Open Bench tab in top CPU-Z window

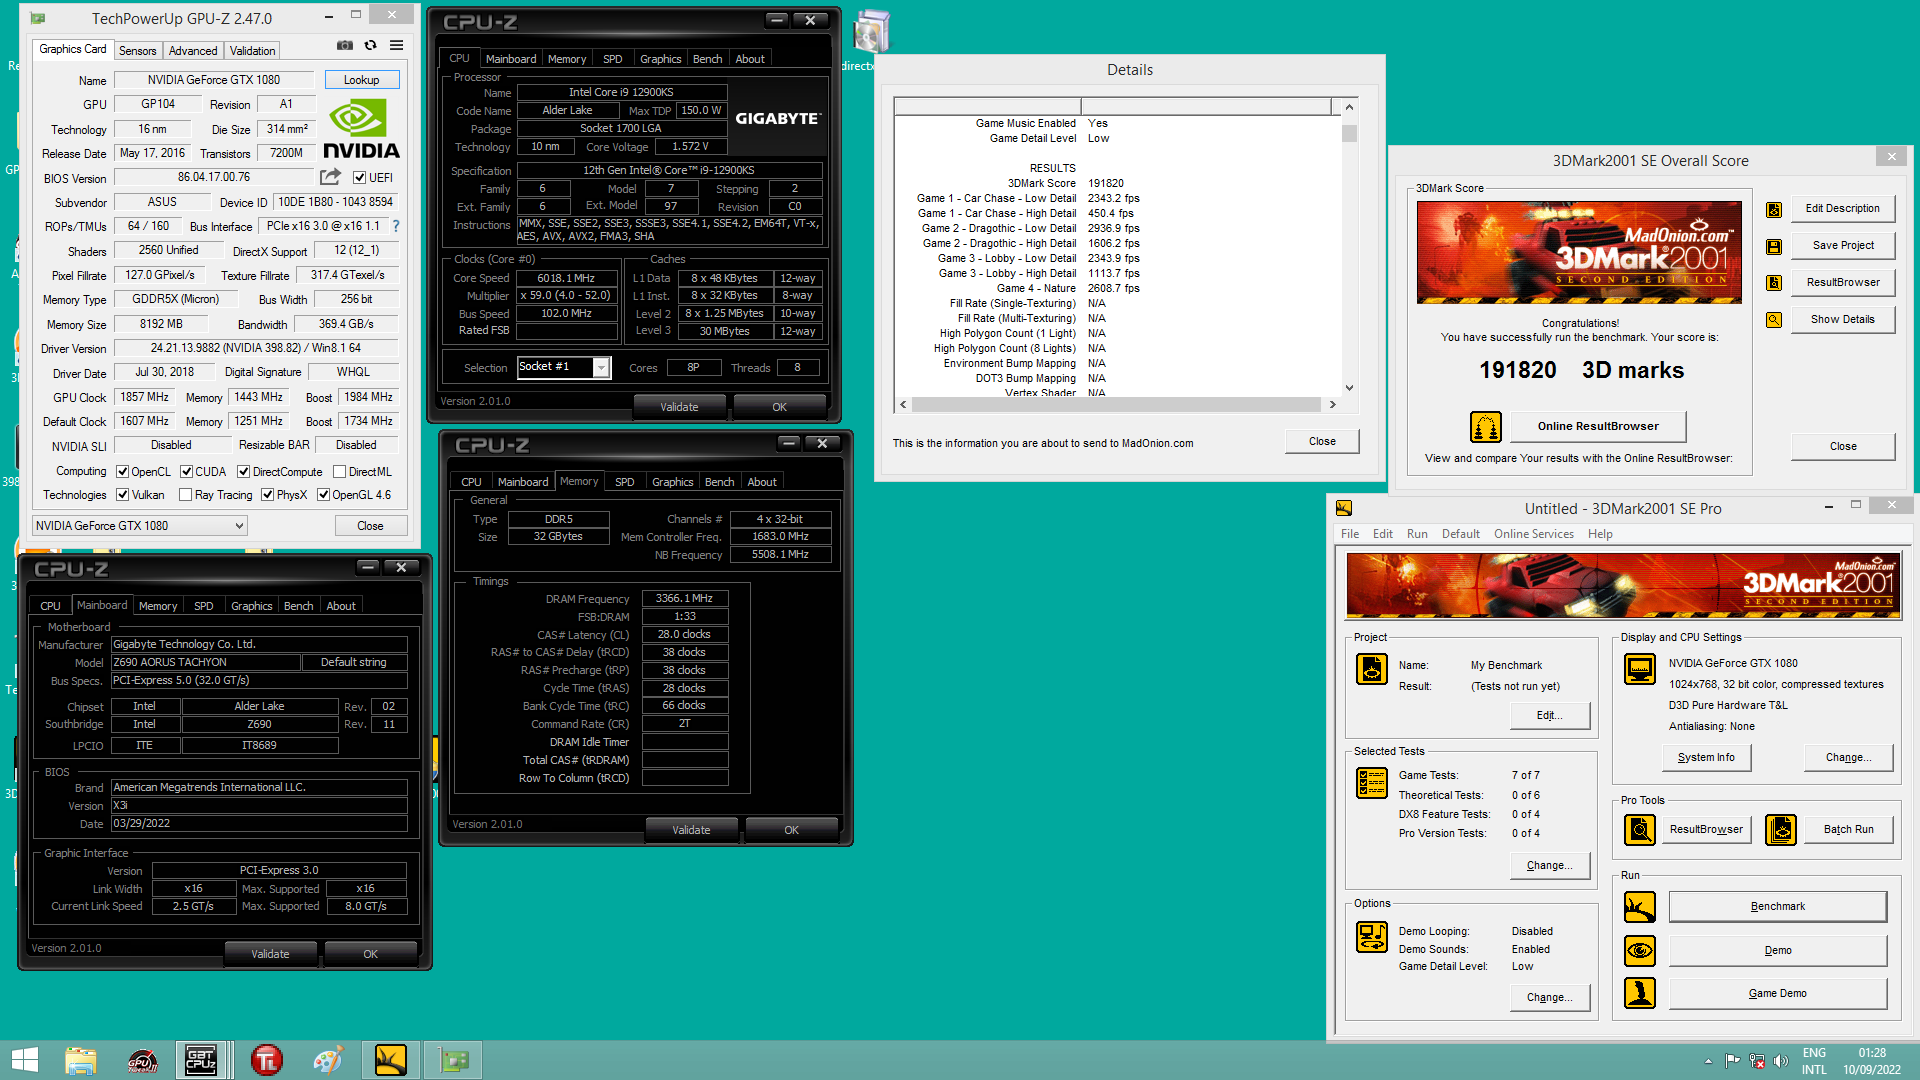pyautogui.click(x=707, y=59)
